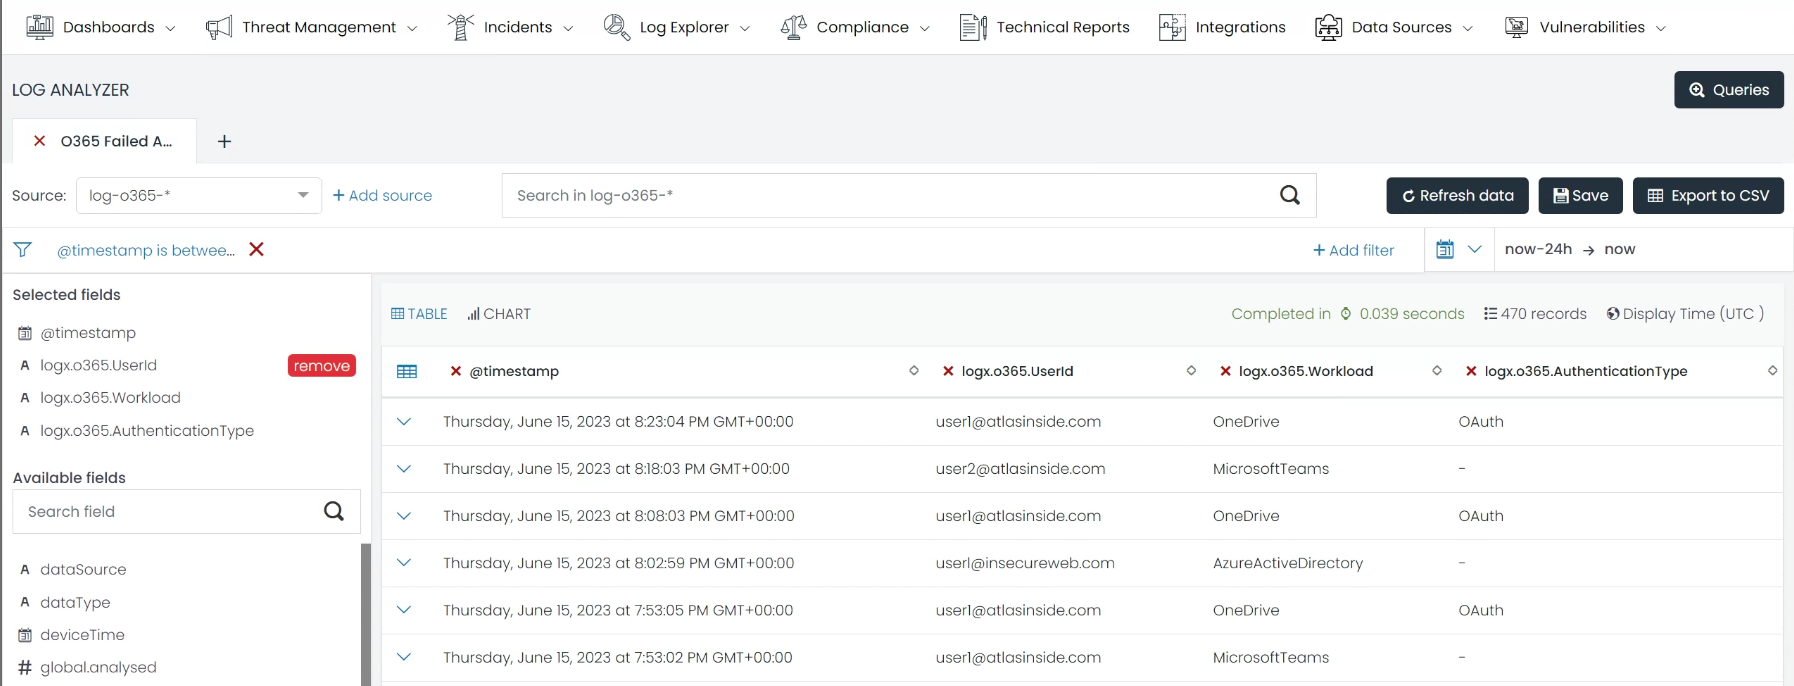The image size is (1794, 686).
Task: Sort by logx.o365.AuthenticationType column
Action: click(x=1772, y=371)
